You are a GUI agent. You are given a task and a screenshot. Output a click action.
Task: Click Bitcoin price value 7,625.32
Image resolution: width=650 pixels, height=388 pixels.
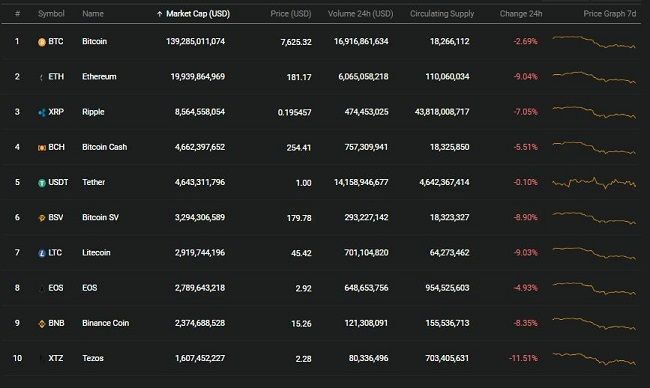296,42
